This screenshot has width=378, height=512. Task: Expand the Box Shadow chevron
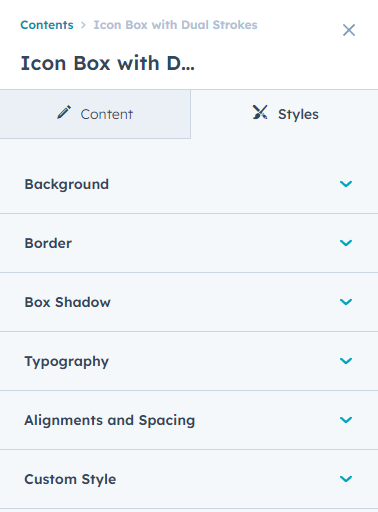pos(346,302)
